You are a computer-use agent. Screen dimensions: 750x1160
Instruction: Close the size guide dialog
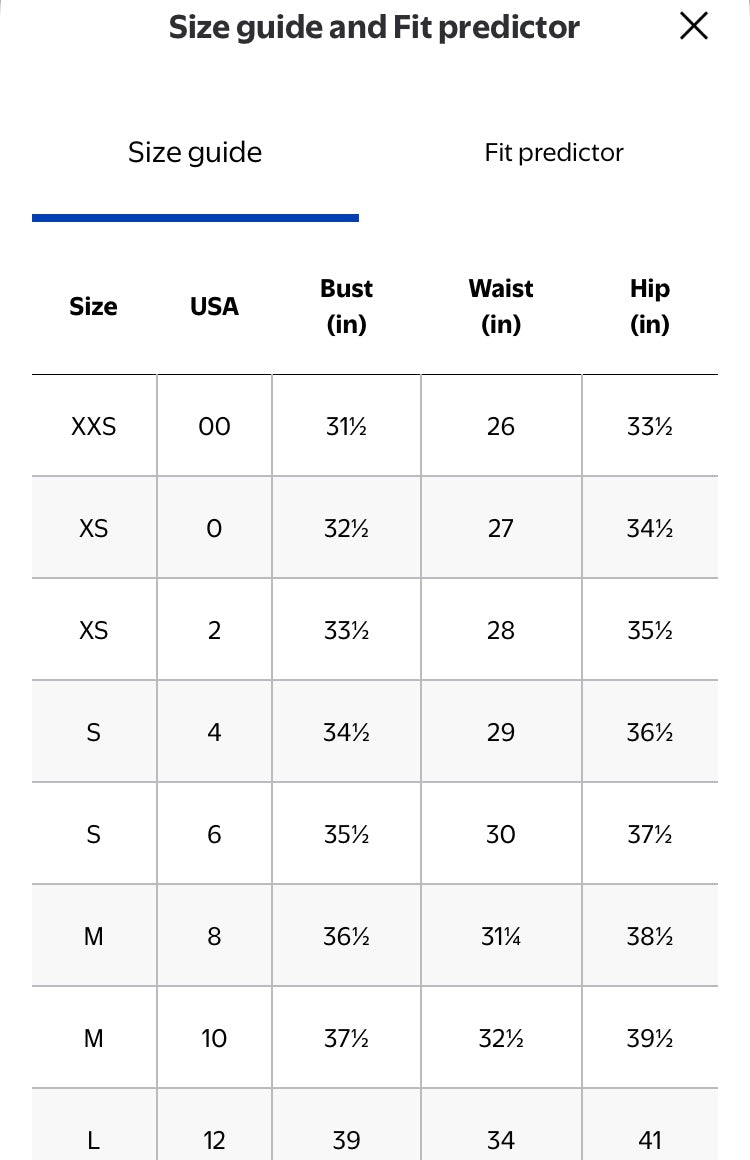694,26
